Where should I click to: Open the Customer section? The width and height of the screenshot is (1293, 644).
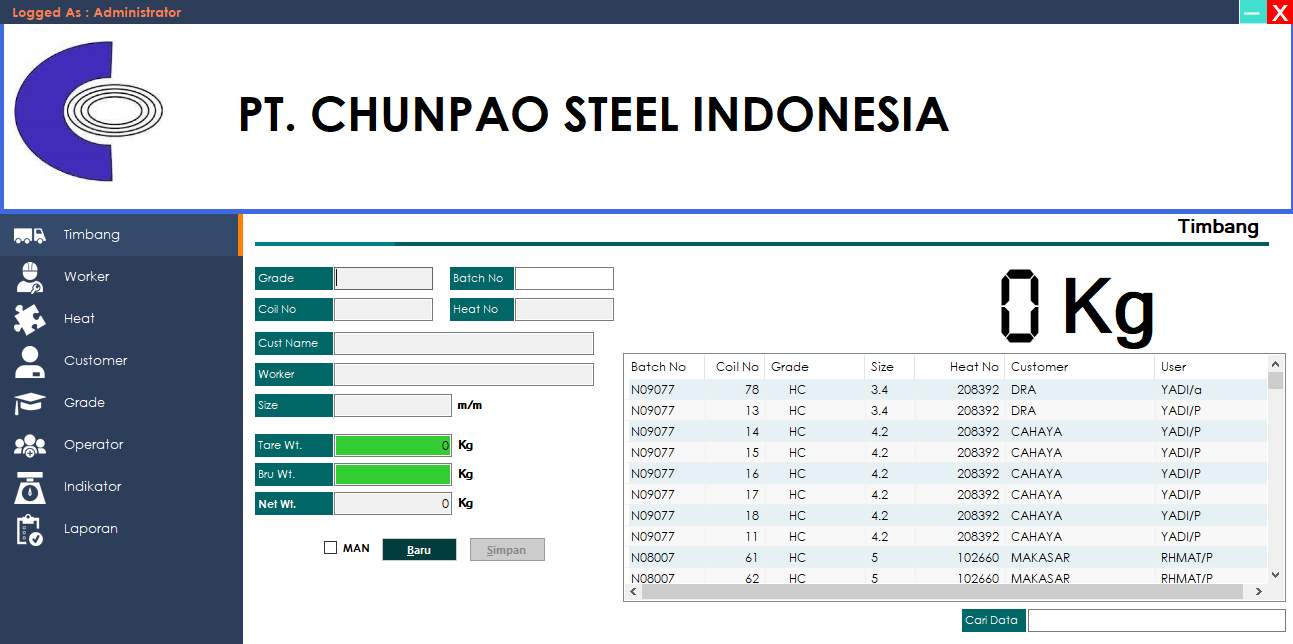click(x=96, y=361)
